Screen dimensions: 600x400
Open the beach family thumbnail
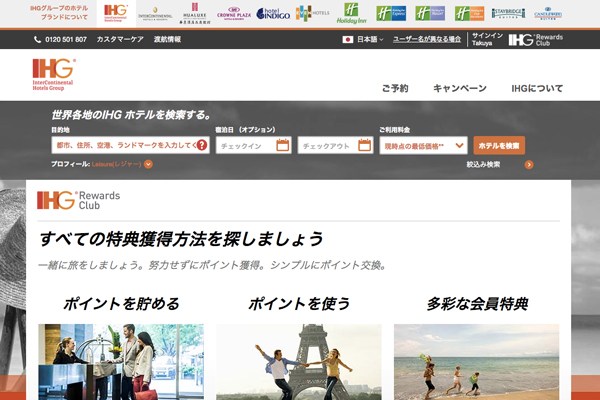pyautogui.click(x=476, y=362)
